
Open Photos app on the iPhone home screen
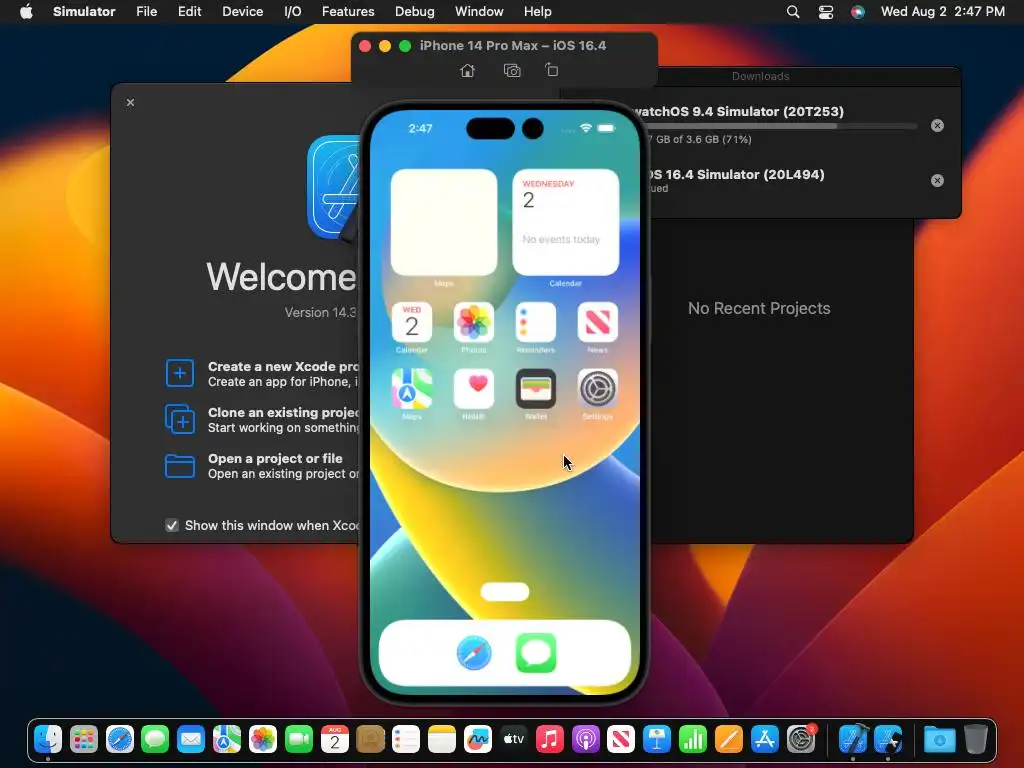click(x=473, y=322)
